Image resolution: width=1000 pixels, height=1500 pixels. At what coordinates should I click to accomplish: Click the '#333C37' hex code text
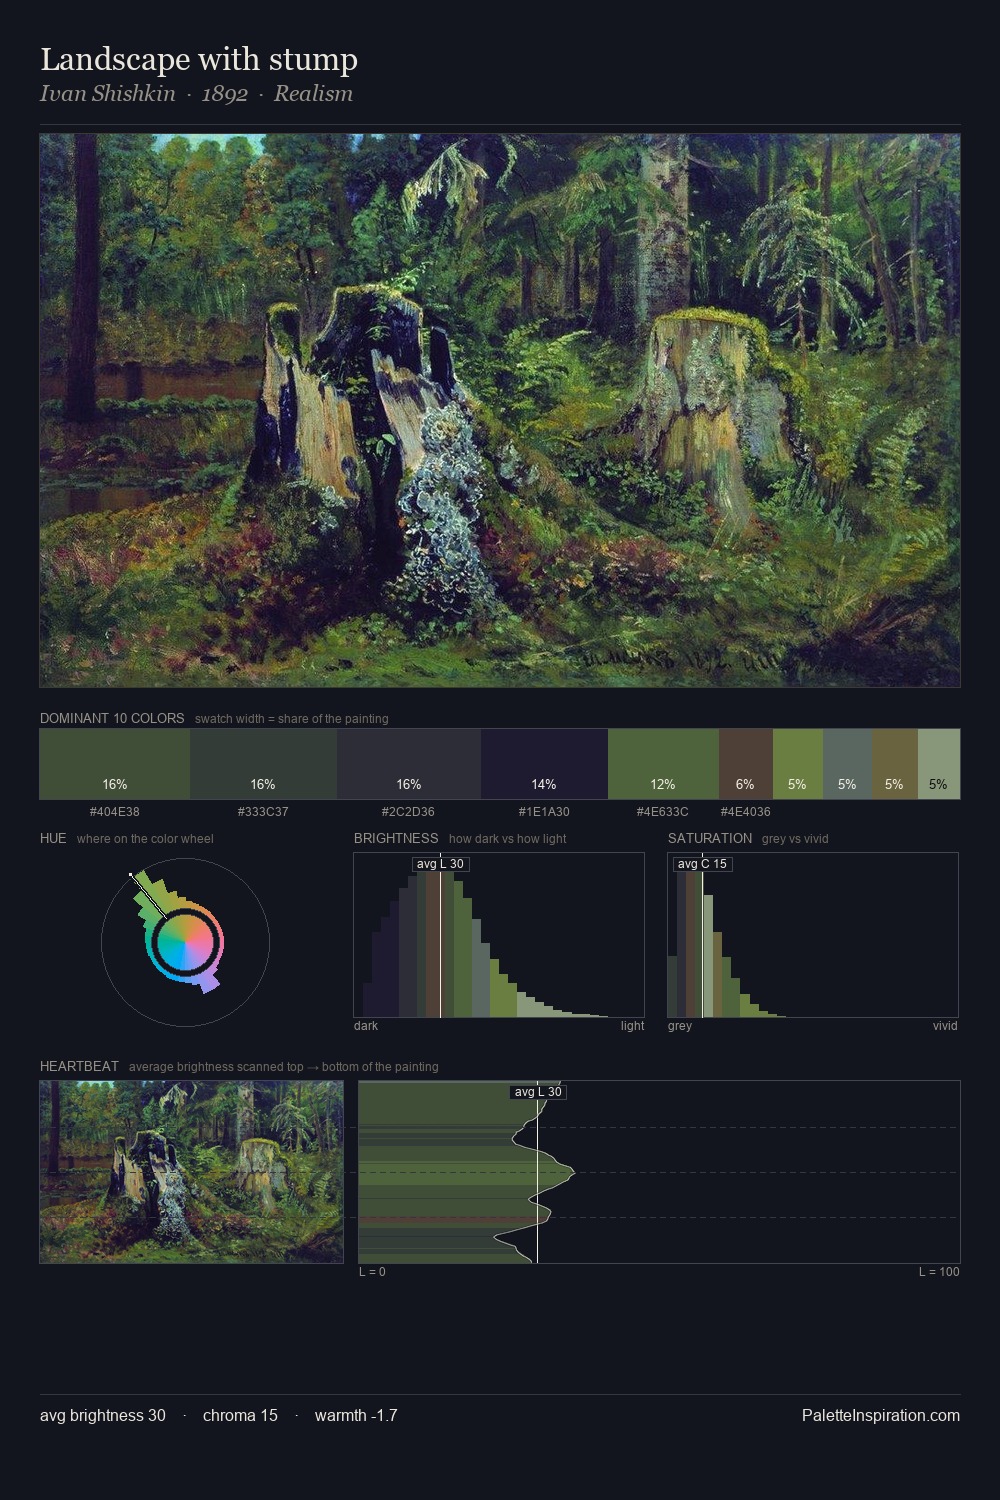[263, 812]
